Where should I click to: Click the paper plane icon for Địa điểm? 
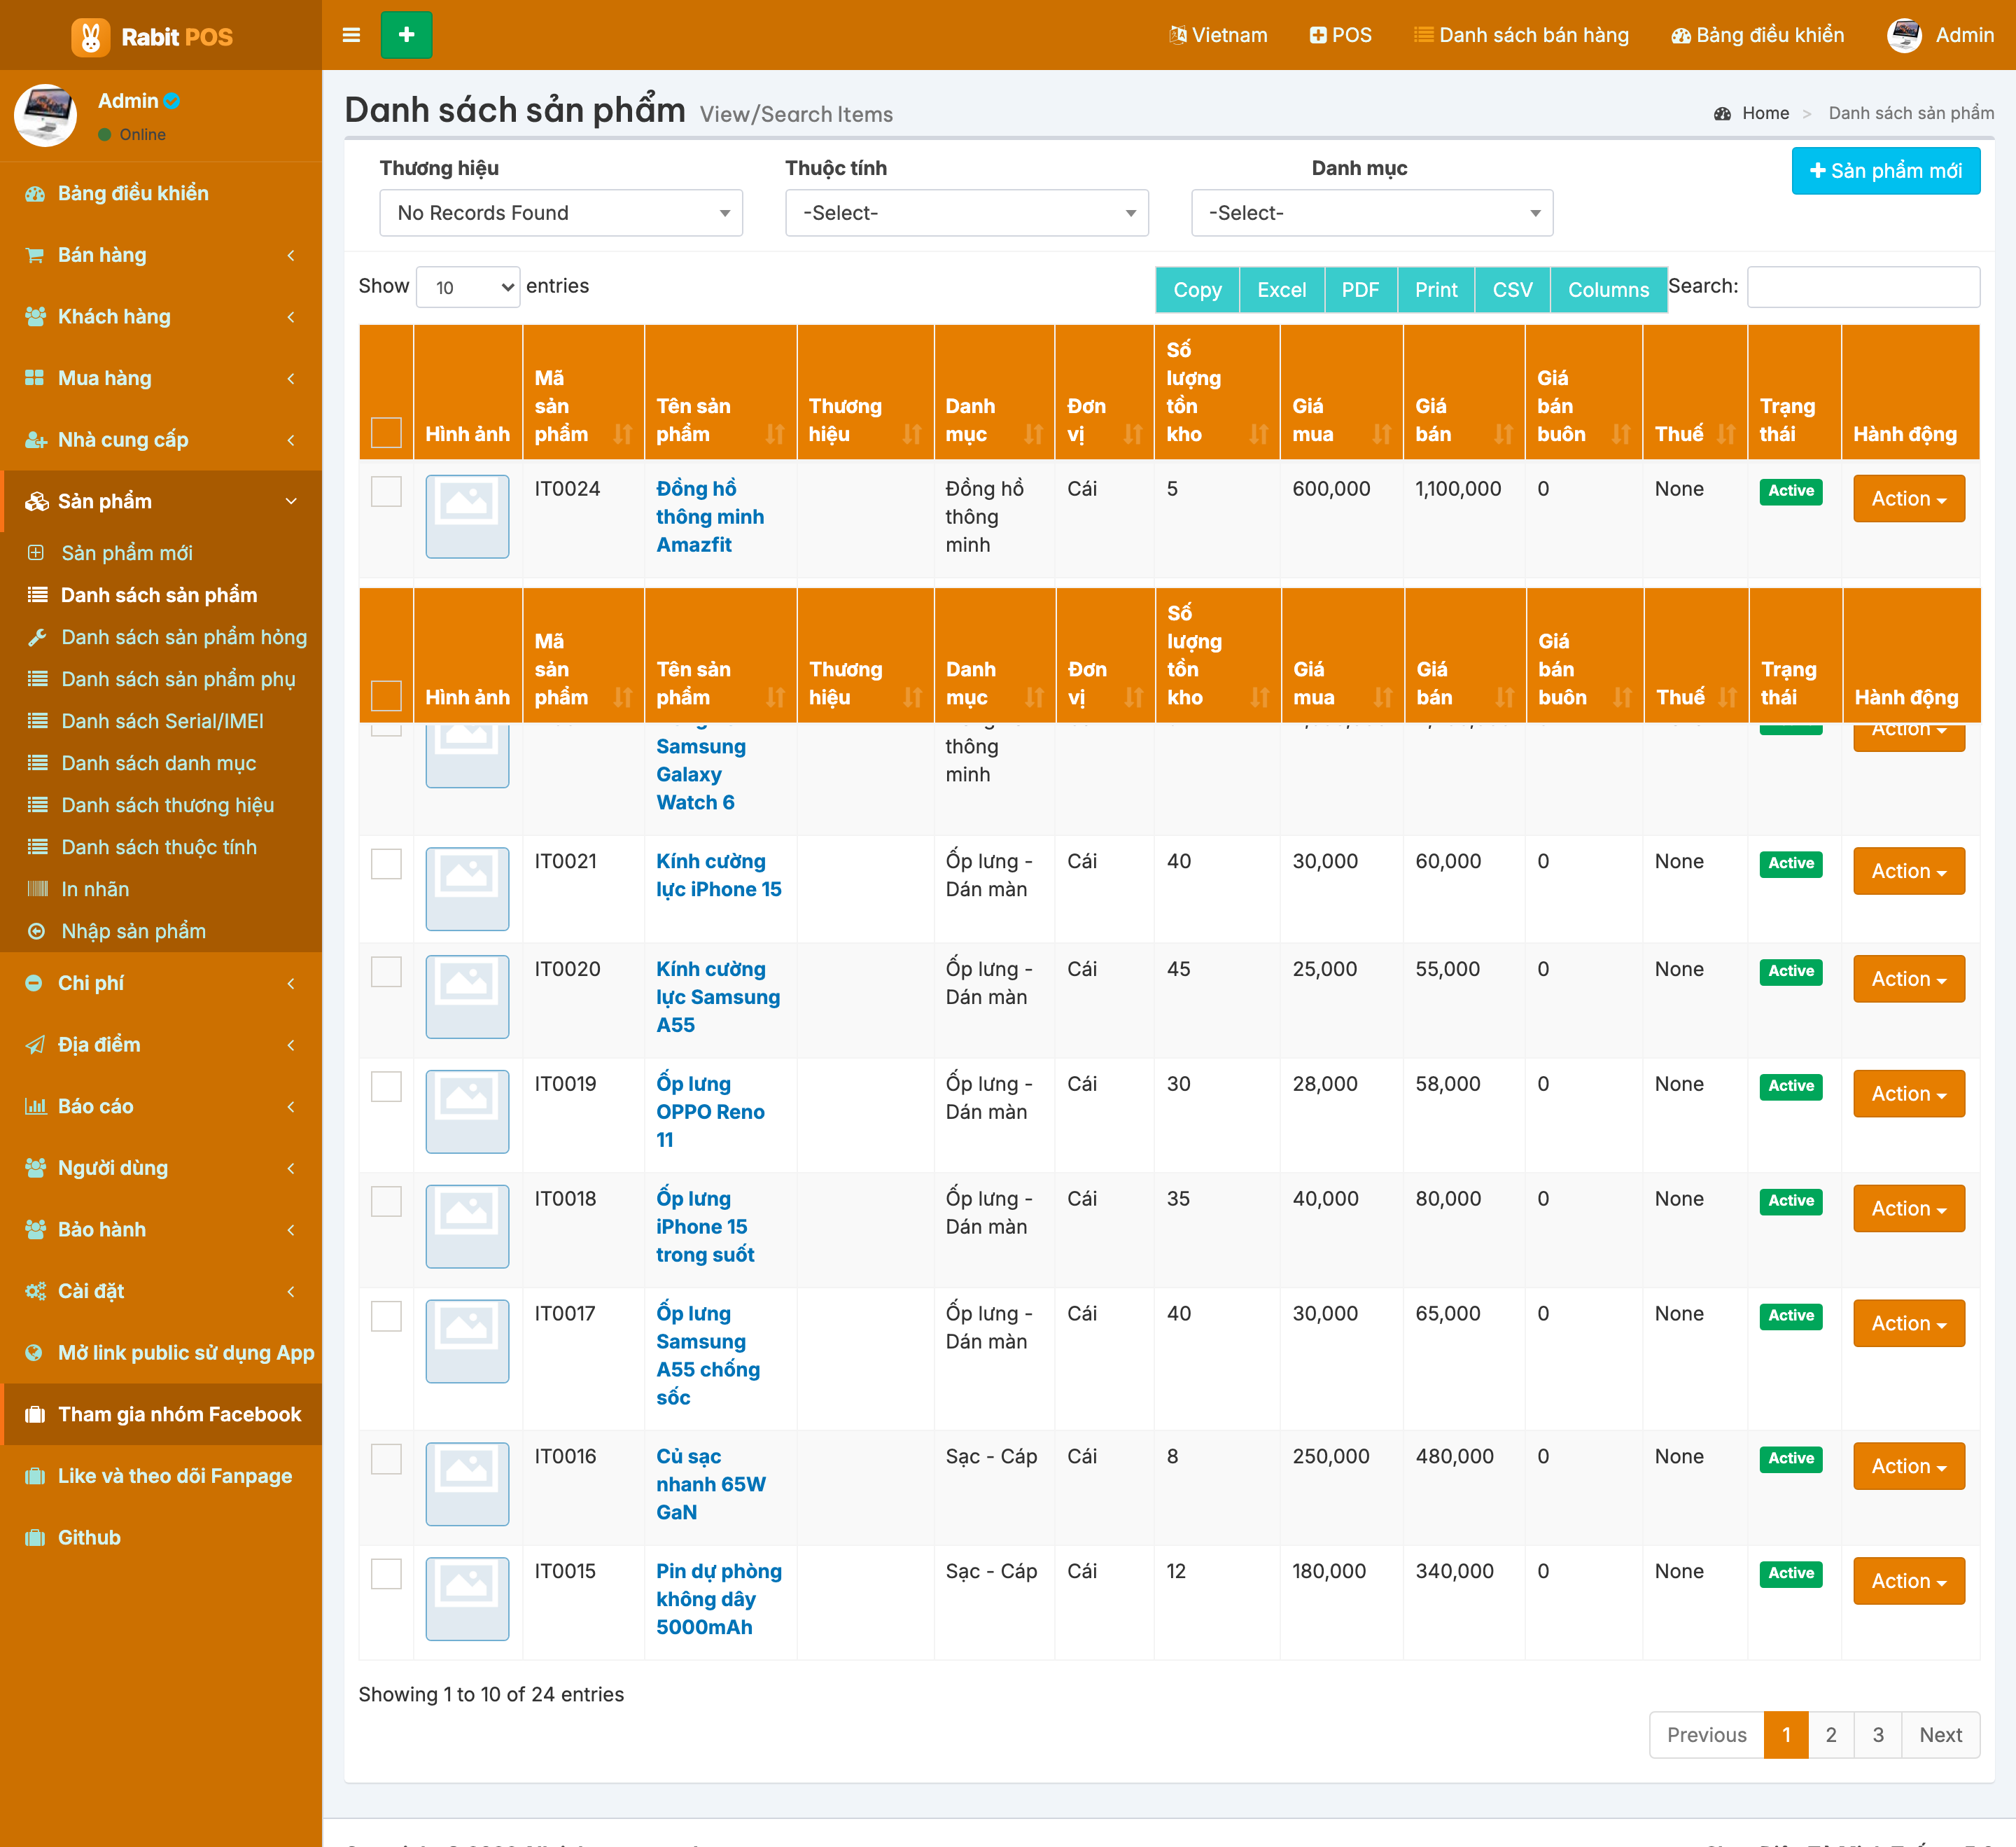[x=35, y=1045]
